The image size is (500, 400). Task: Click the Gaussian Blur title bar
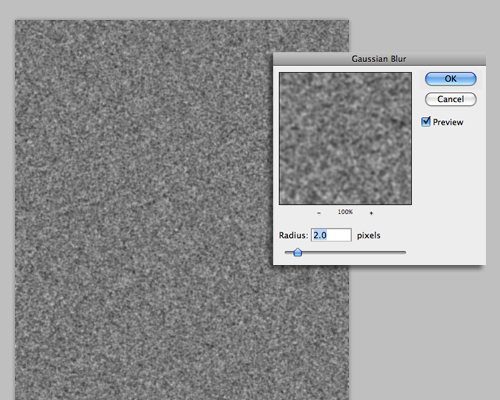point(379,59)
